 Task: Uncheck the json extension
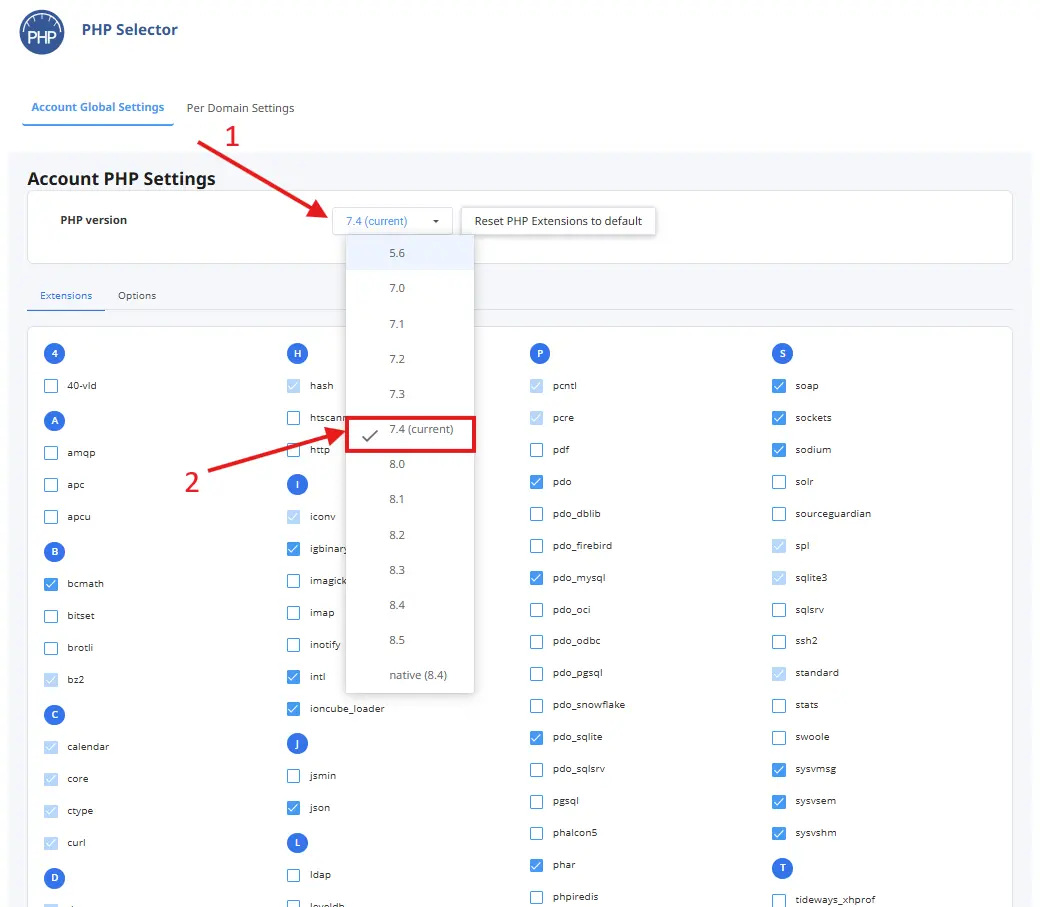293,807
